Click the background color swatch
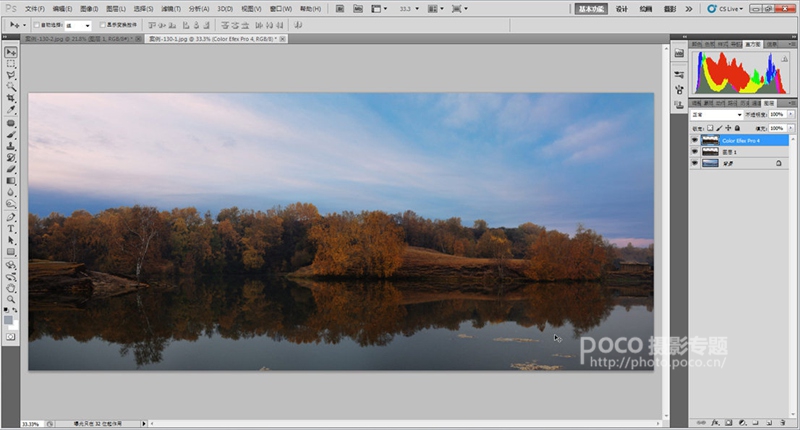The width and height of the screenshot is (800, 430). pos(15,325)
